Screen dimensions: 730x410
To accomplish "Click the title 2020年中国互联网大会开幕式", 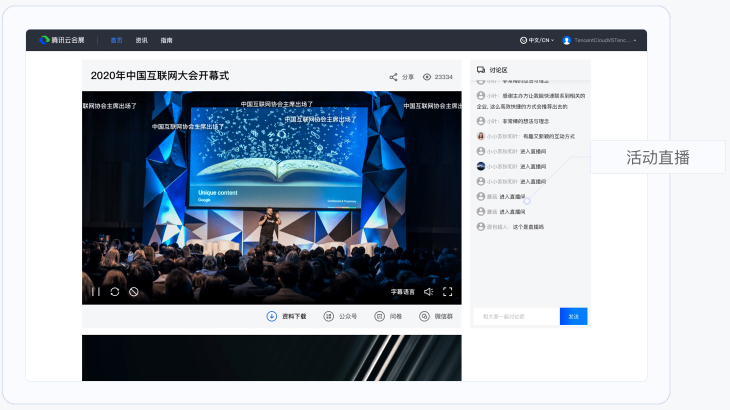I will click(160, 75).
